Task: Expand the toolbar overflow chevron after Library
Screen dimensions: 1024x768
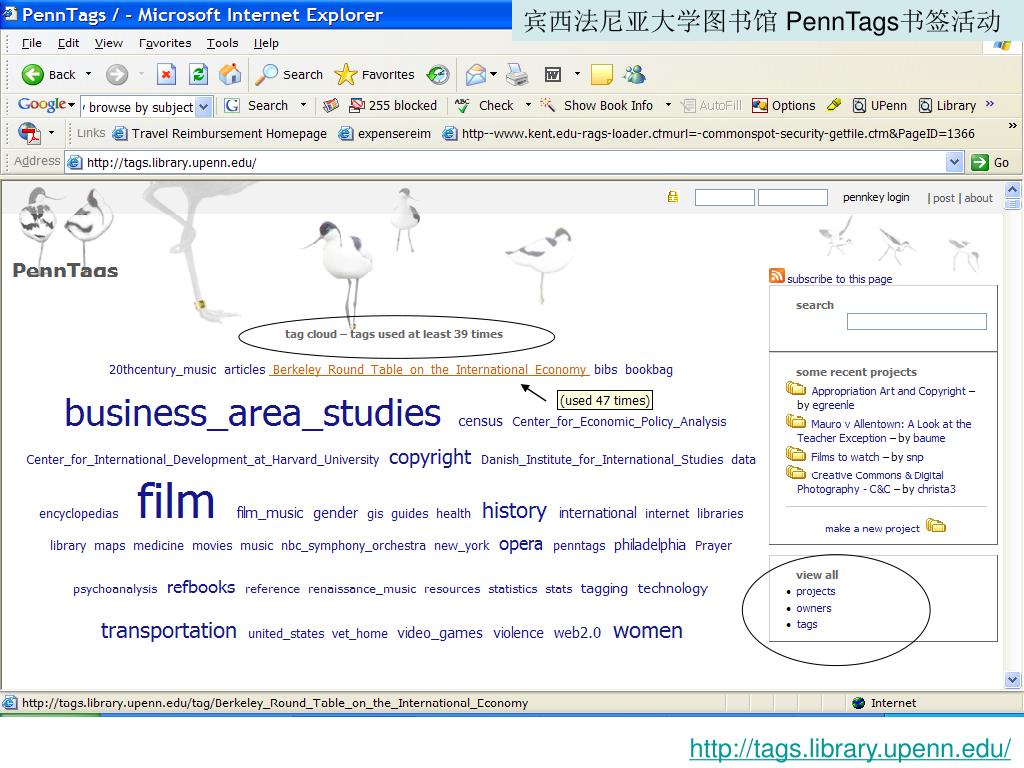Action: tap(990, 104)
